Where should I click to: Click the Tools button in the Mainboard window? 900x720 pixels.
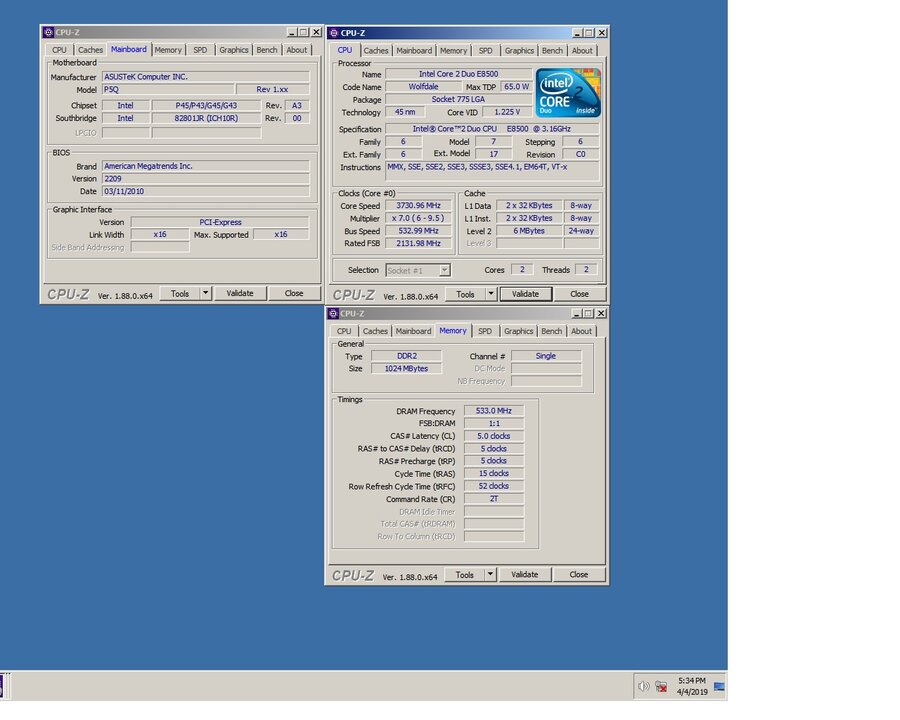(180, 293)
